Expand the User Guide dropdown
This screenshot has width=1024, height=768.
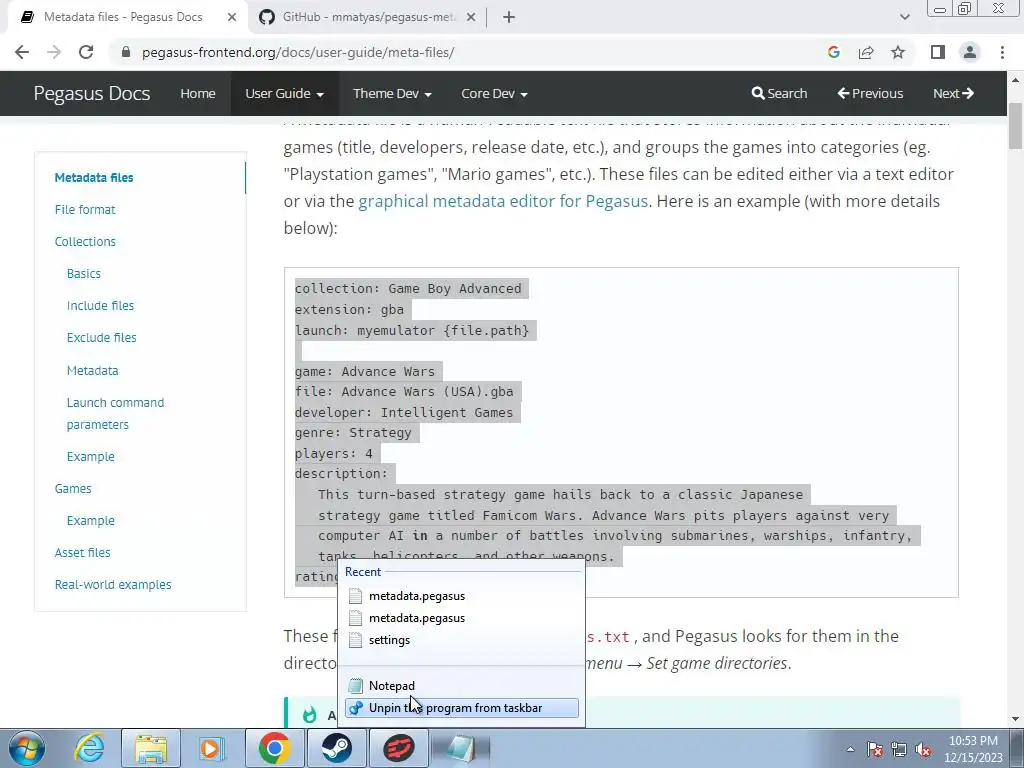tap(285, 93)
